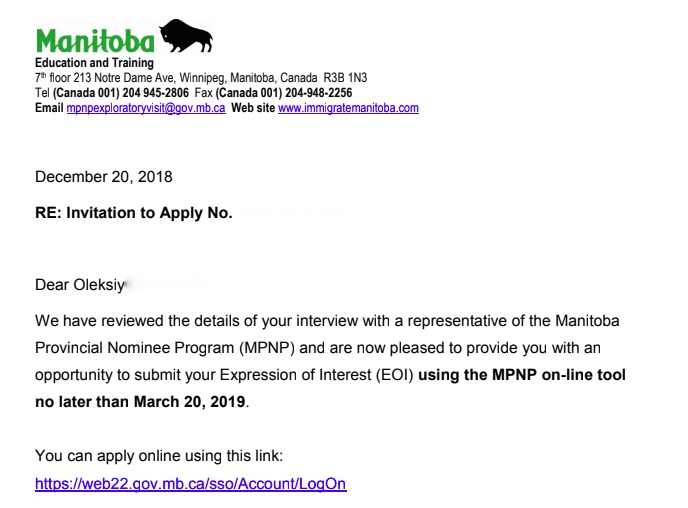688x508 pixels.
Task: Open the web22.gov.mb.ca LogOn link
Action: 190,484
